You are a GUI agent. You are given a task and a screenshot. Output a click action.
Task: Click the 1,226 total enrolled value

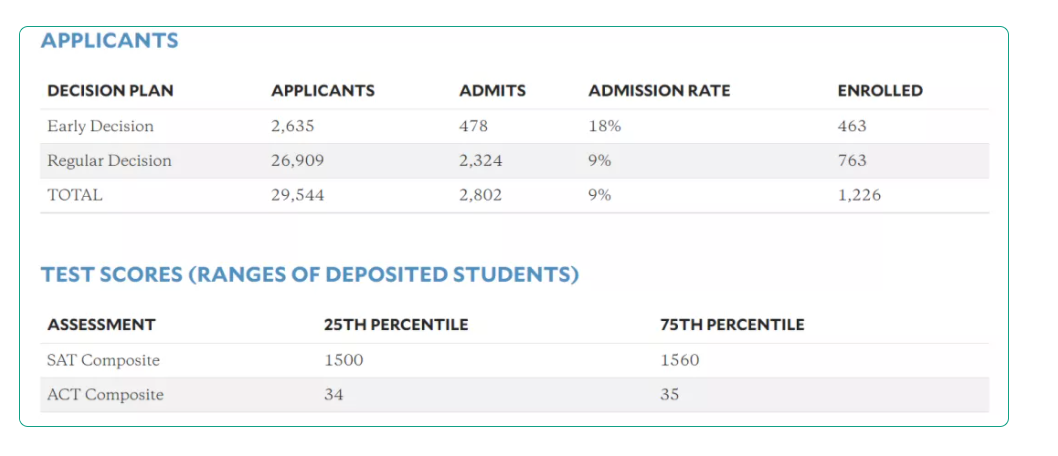[860, 196]
